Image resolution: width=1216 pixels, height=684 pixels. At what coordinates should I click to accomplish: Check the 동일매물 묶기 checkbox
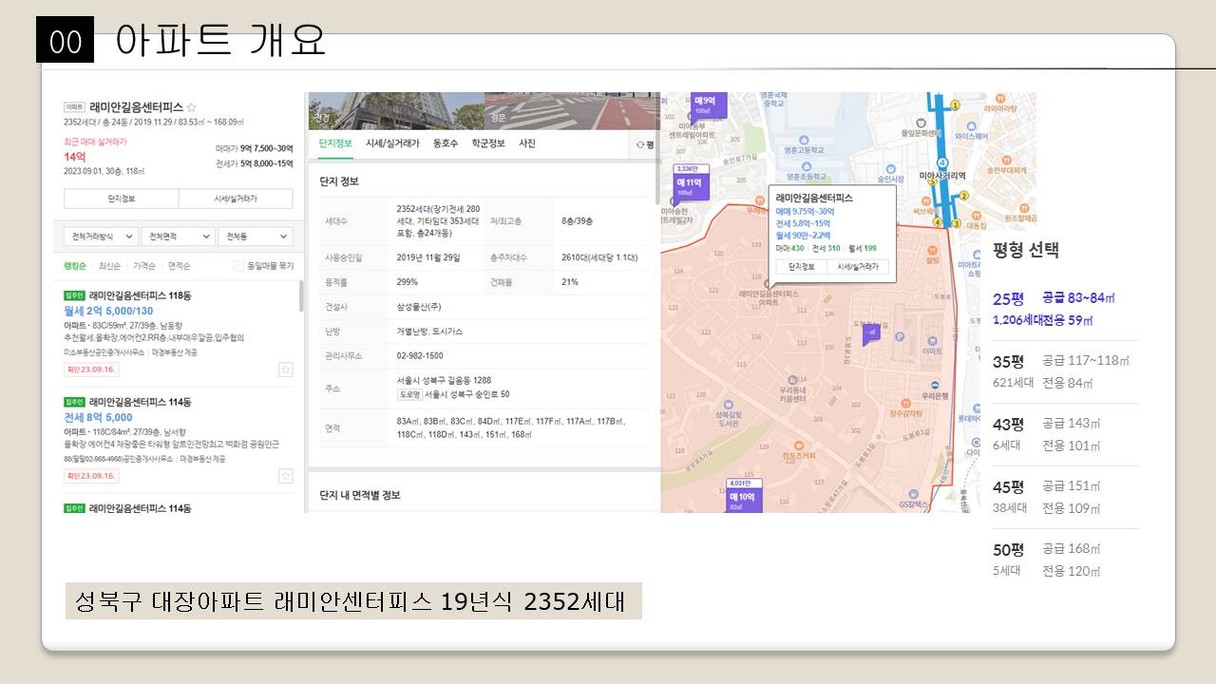pos(238,266)
